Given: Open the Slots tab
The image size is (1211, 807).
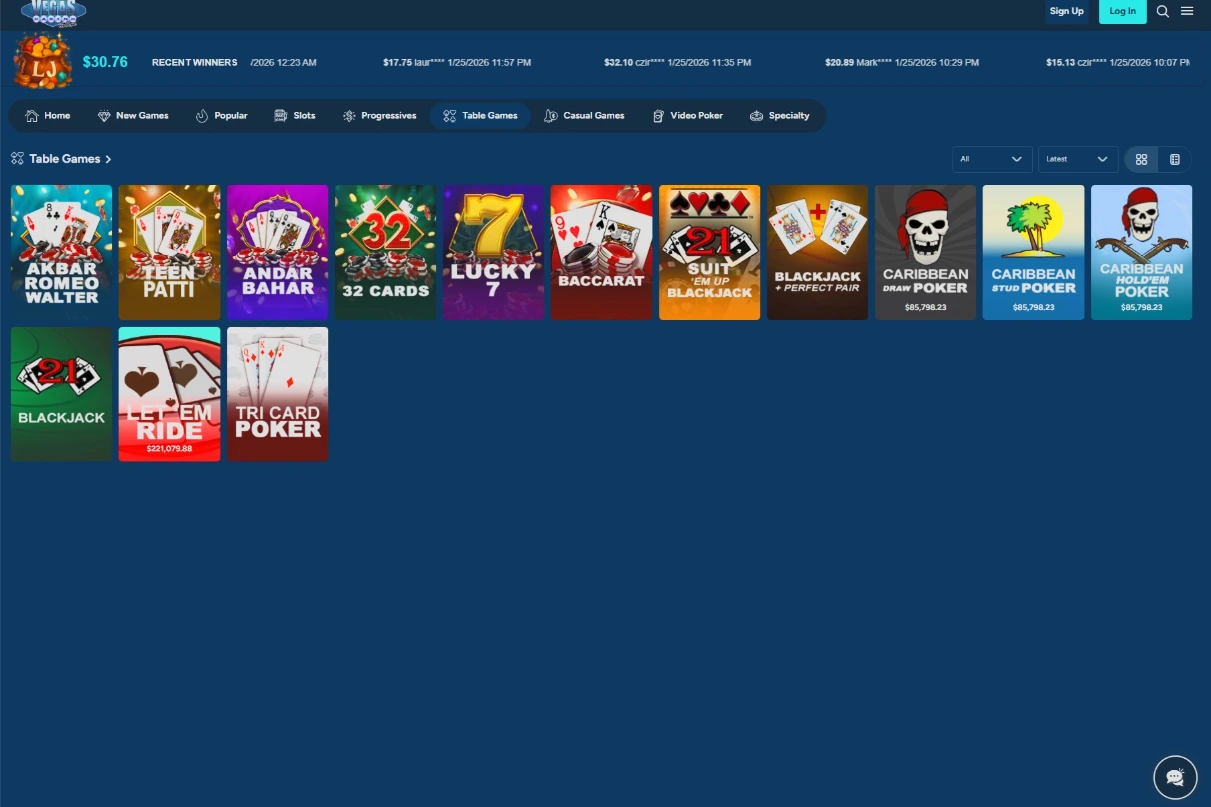Looking at the screenshot, I should [x=294, y=116].
